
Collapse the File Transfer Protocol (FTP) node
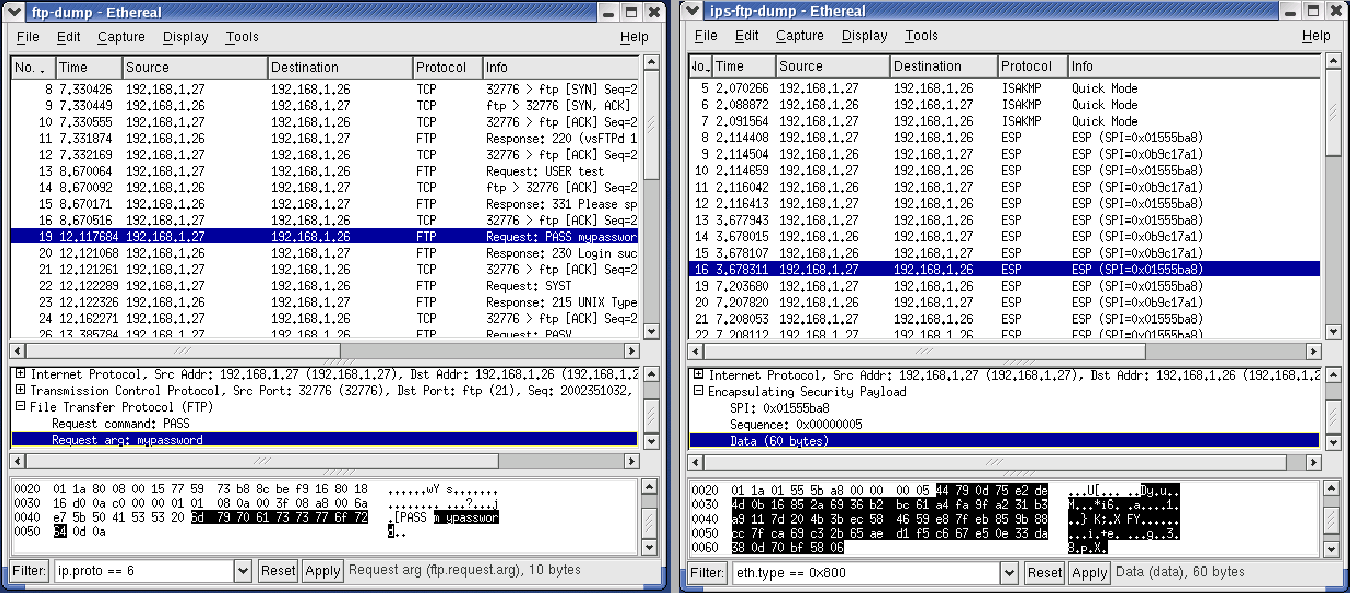coord(21,407)
